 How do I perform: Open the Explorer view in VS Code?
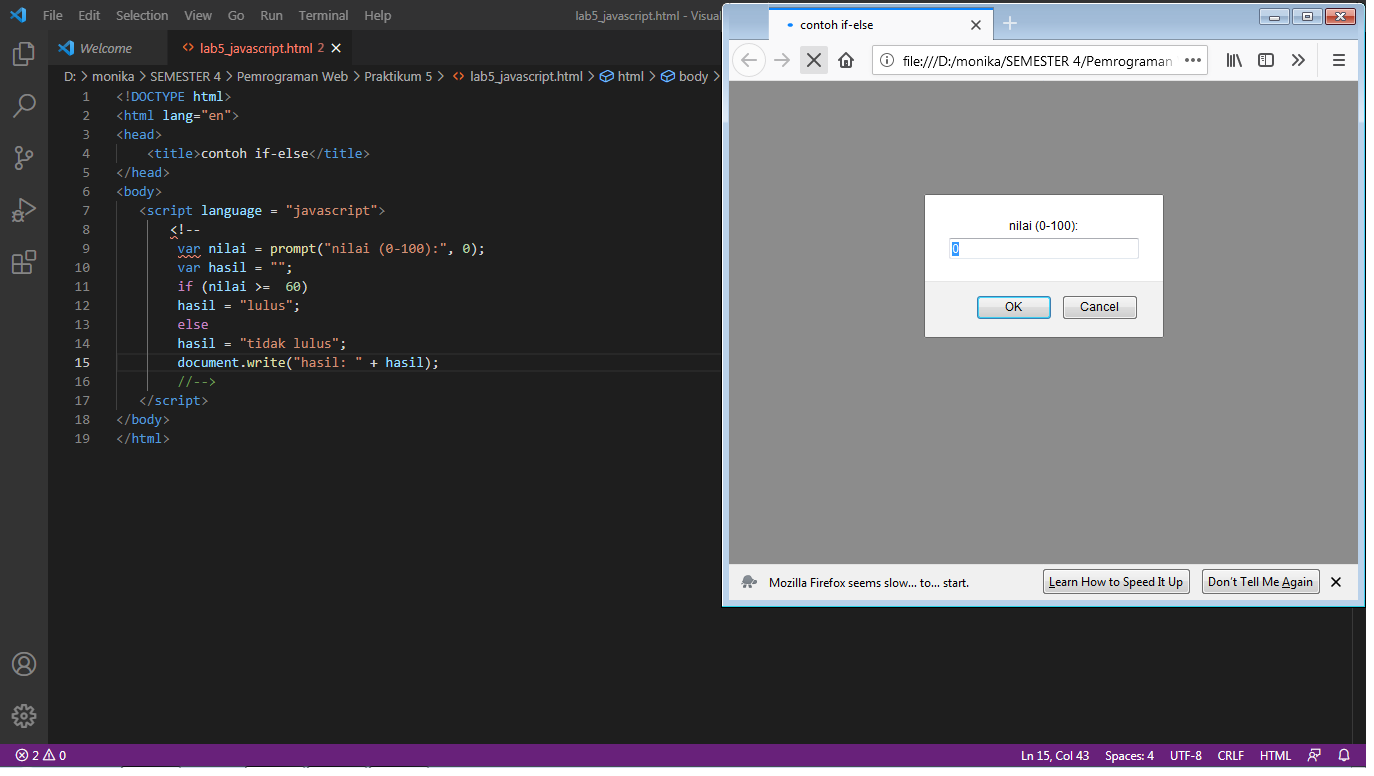click(x=24, y=54)
